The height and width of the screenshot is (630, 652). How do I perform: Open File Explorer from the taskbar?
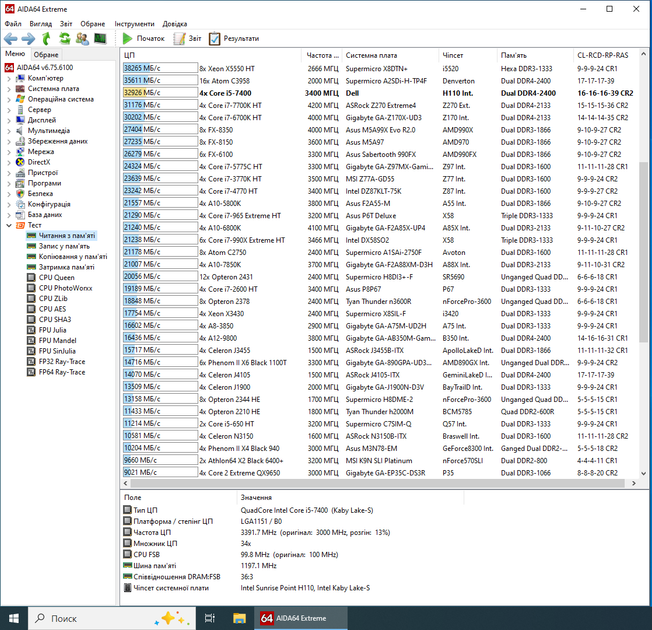pos(239,619)
